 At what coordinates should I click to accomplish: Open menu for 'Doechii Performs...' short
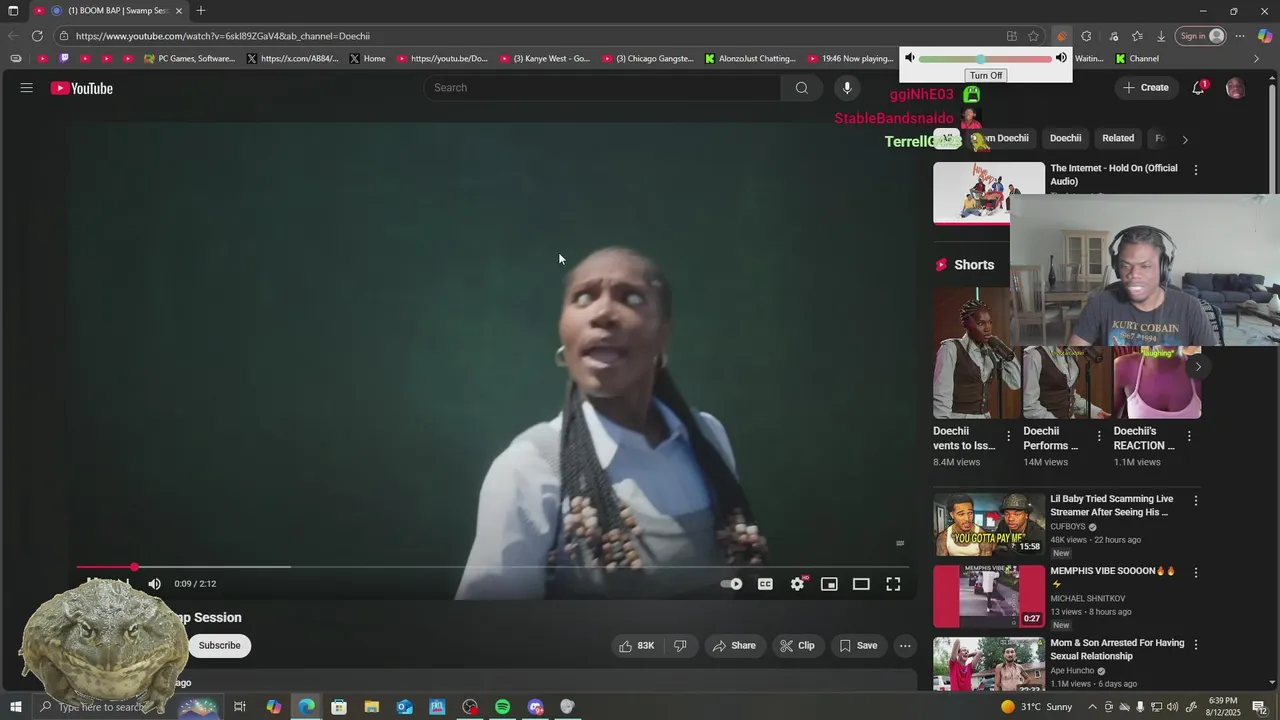[x=1098, y=436]
